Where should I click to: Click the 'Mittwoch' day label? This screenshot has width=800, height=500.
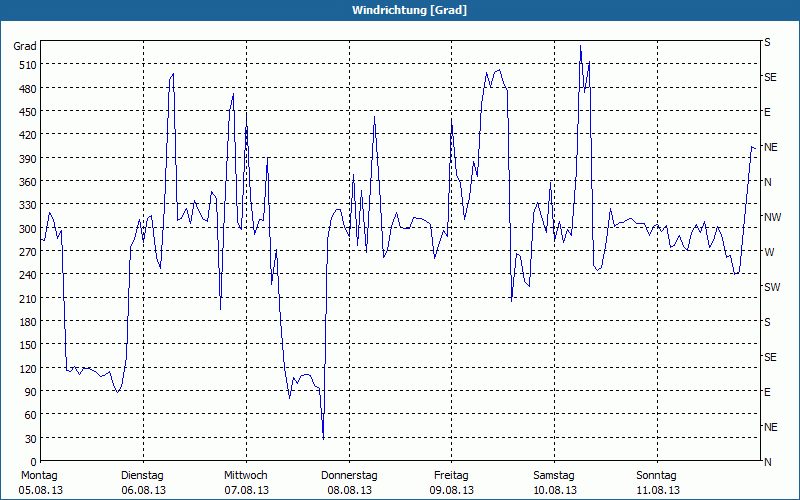tap(245, 476)
